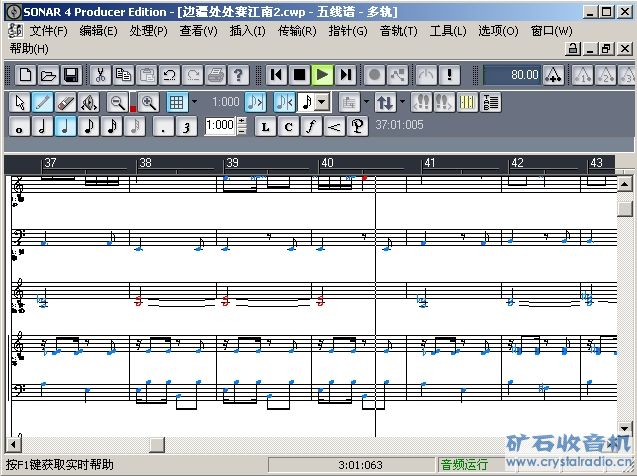Open the fretboard display icon

pos(467,102)
